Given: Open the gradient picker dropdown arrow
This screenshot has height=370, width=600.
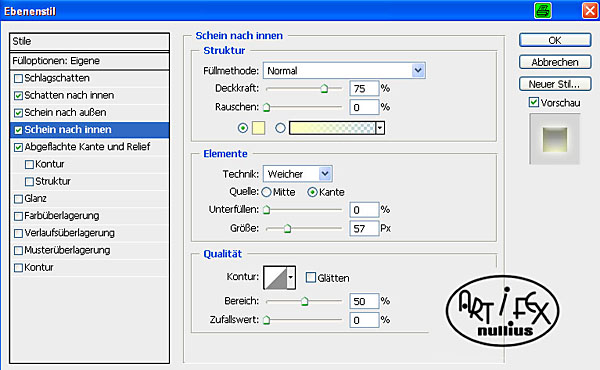Looking at the screenshot, I should pyautogui.click(x=380, y=128).
